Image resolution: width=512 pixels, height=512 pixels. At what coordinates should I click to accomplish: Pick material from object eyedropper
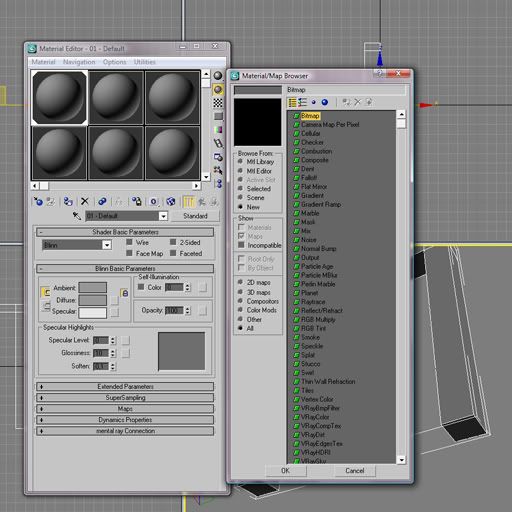77,216
